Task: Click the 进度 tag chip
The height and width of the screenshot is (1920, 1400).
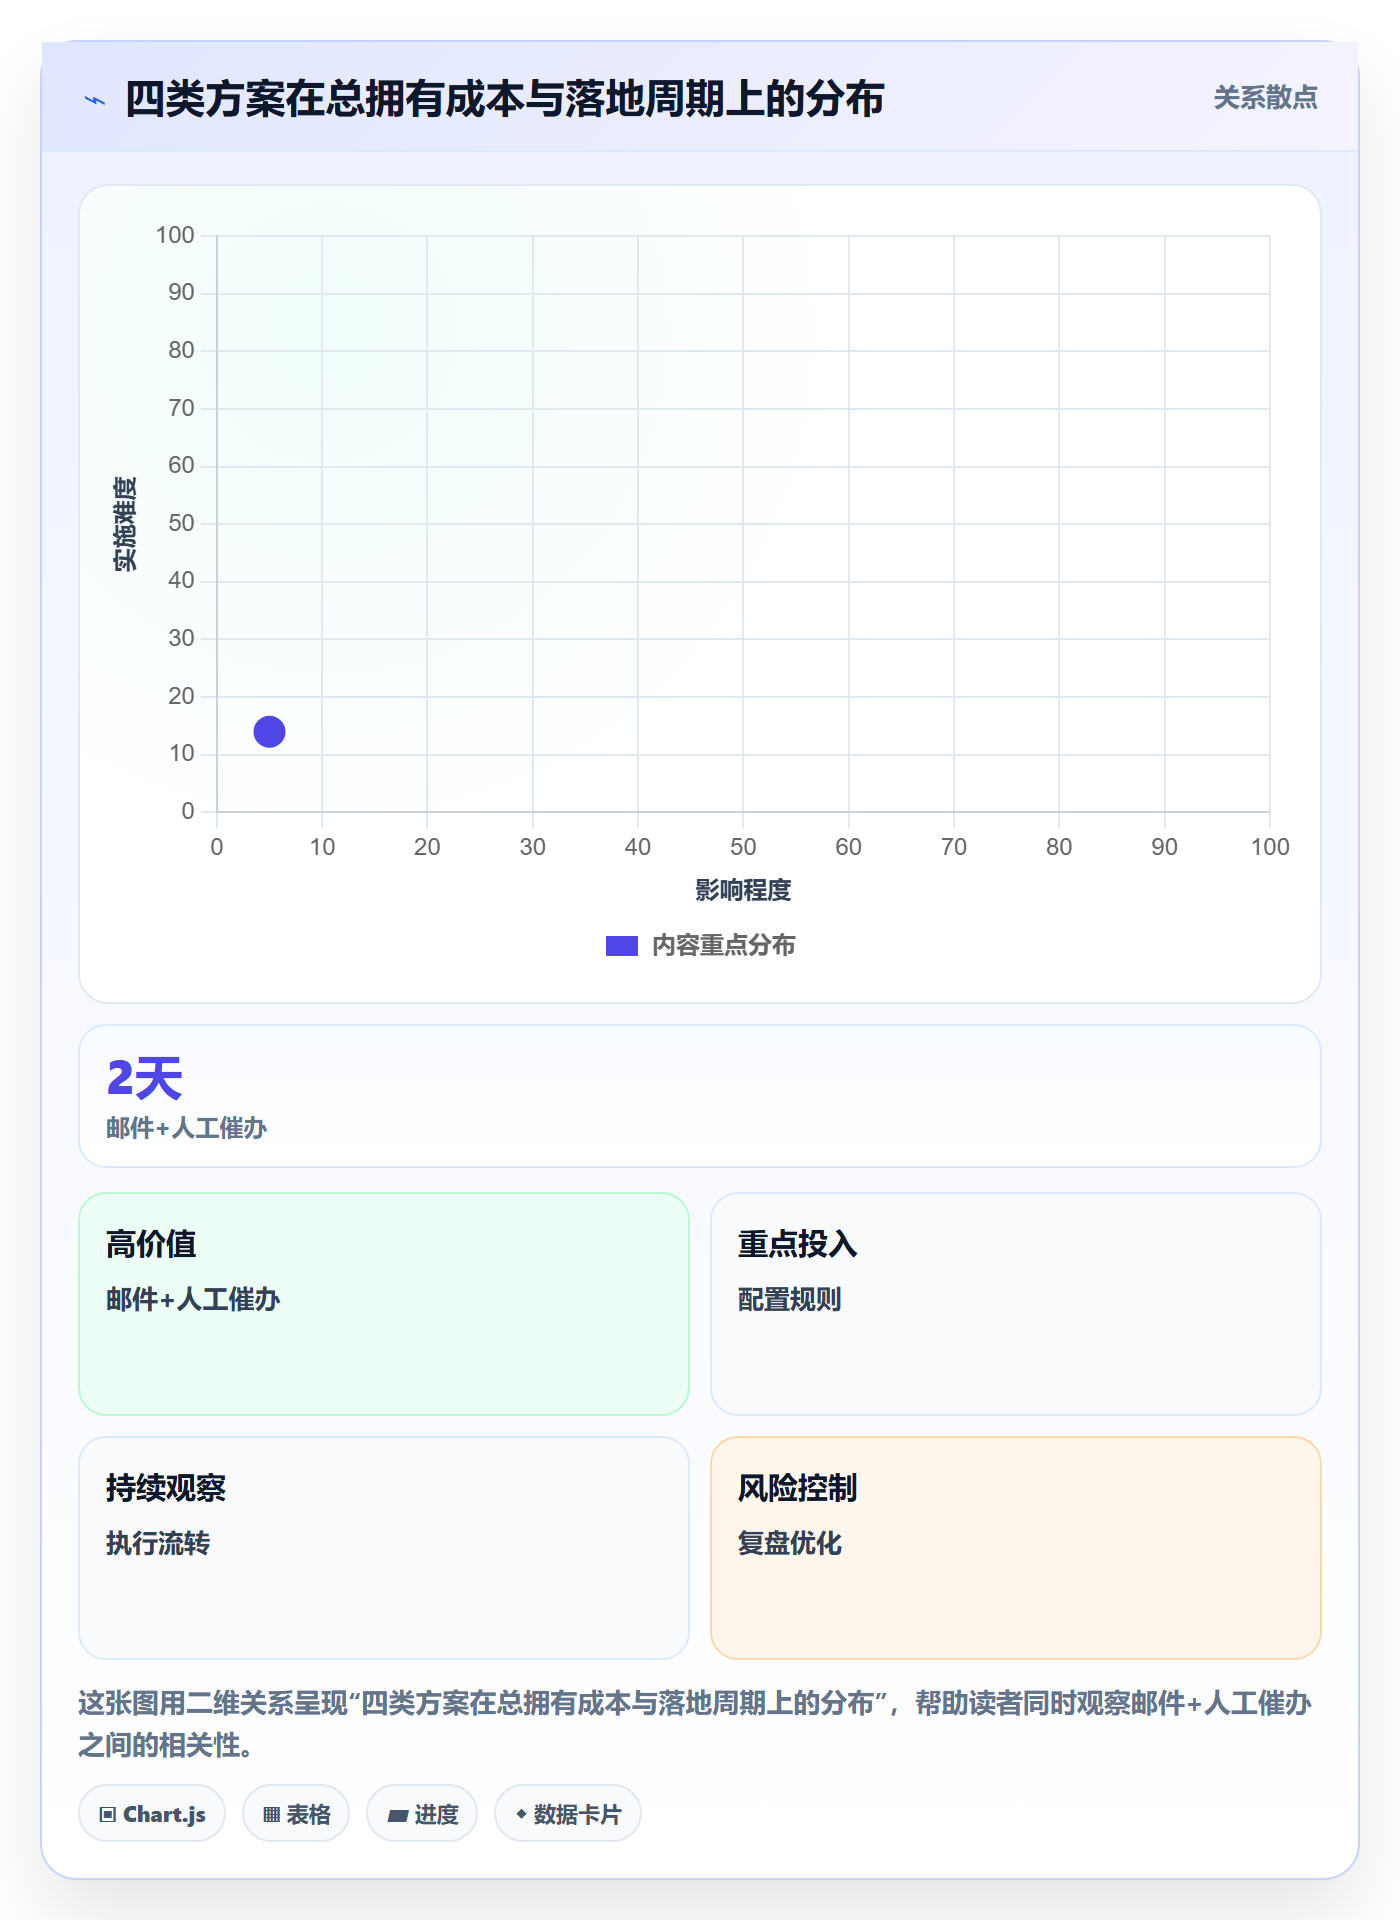Action: tap(422, 1814)
